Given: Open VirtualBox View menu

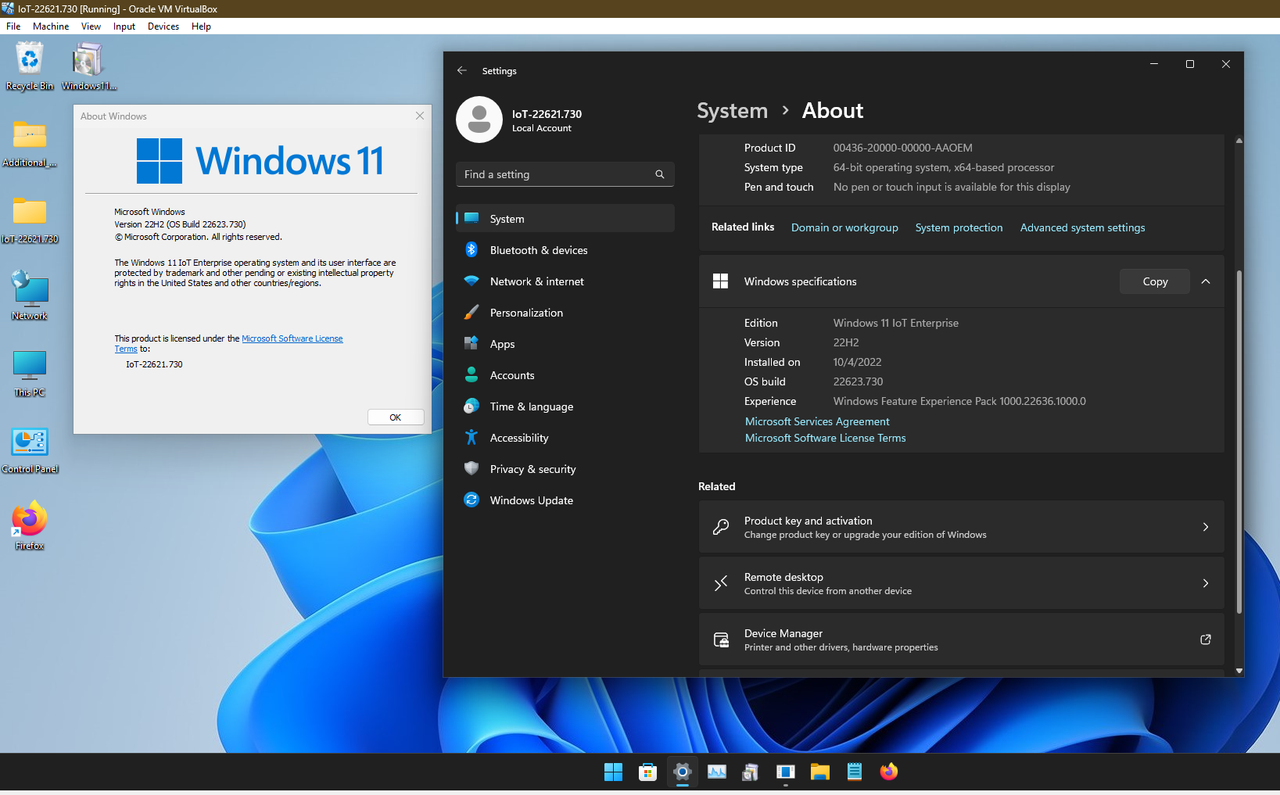Looking at the screenshot, I should coord(91,26).
